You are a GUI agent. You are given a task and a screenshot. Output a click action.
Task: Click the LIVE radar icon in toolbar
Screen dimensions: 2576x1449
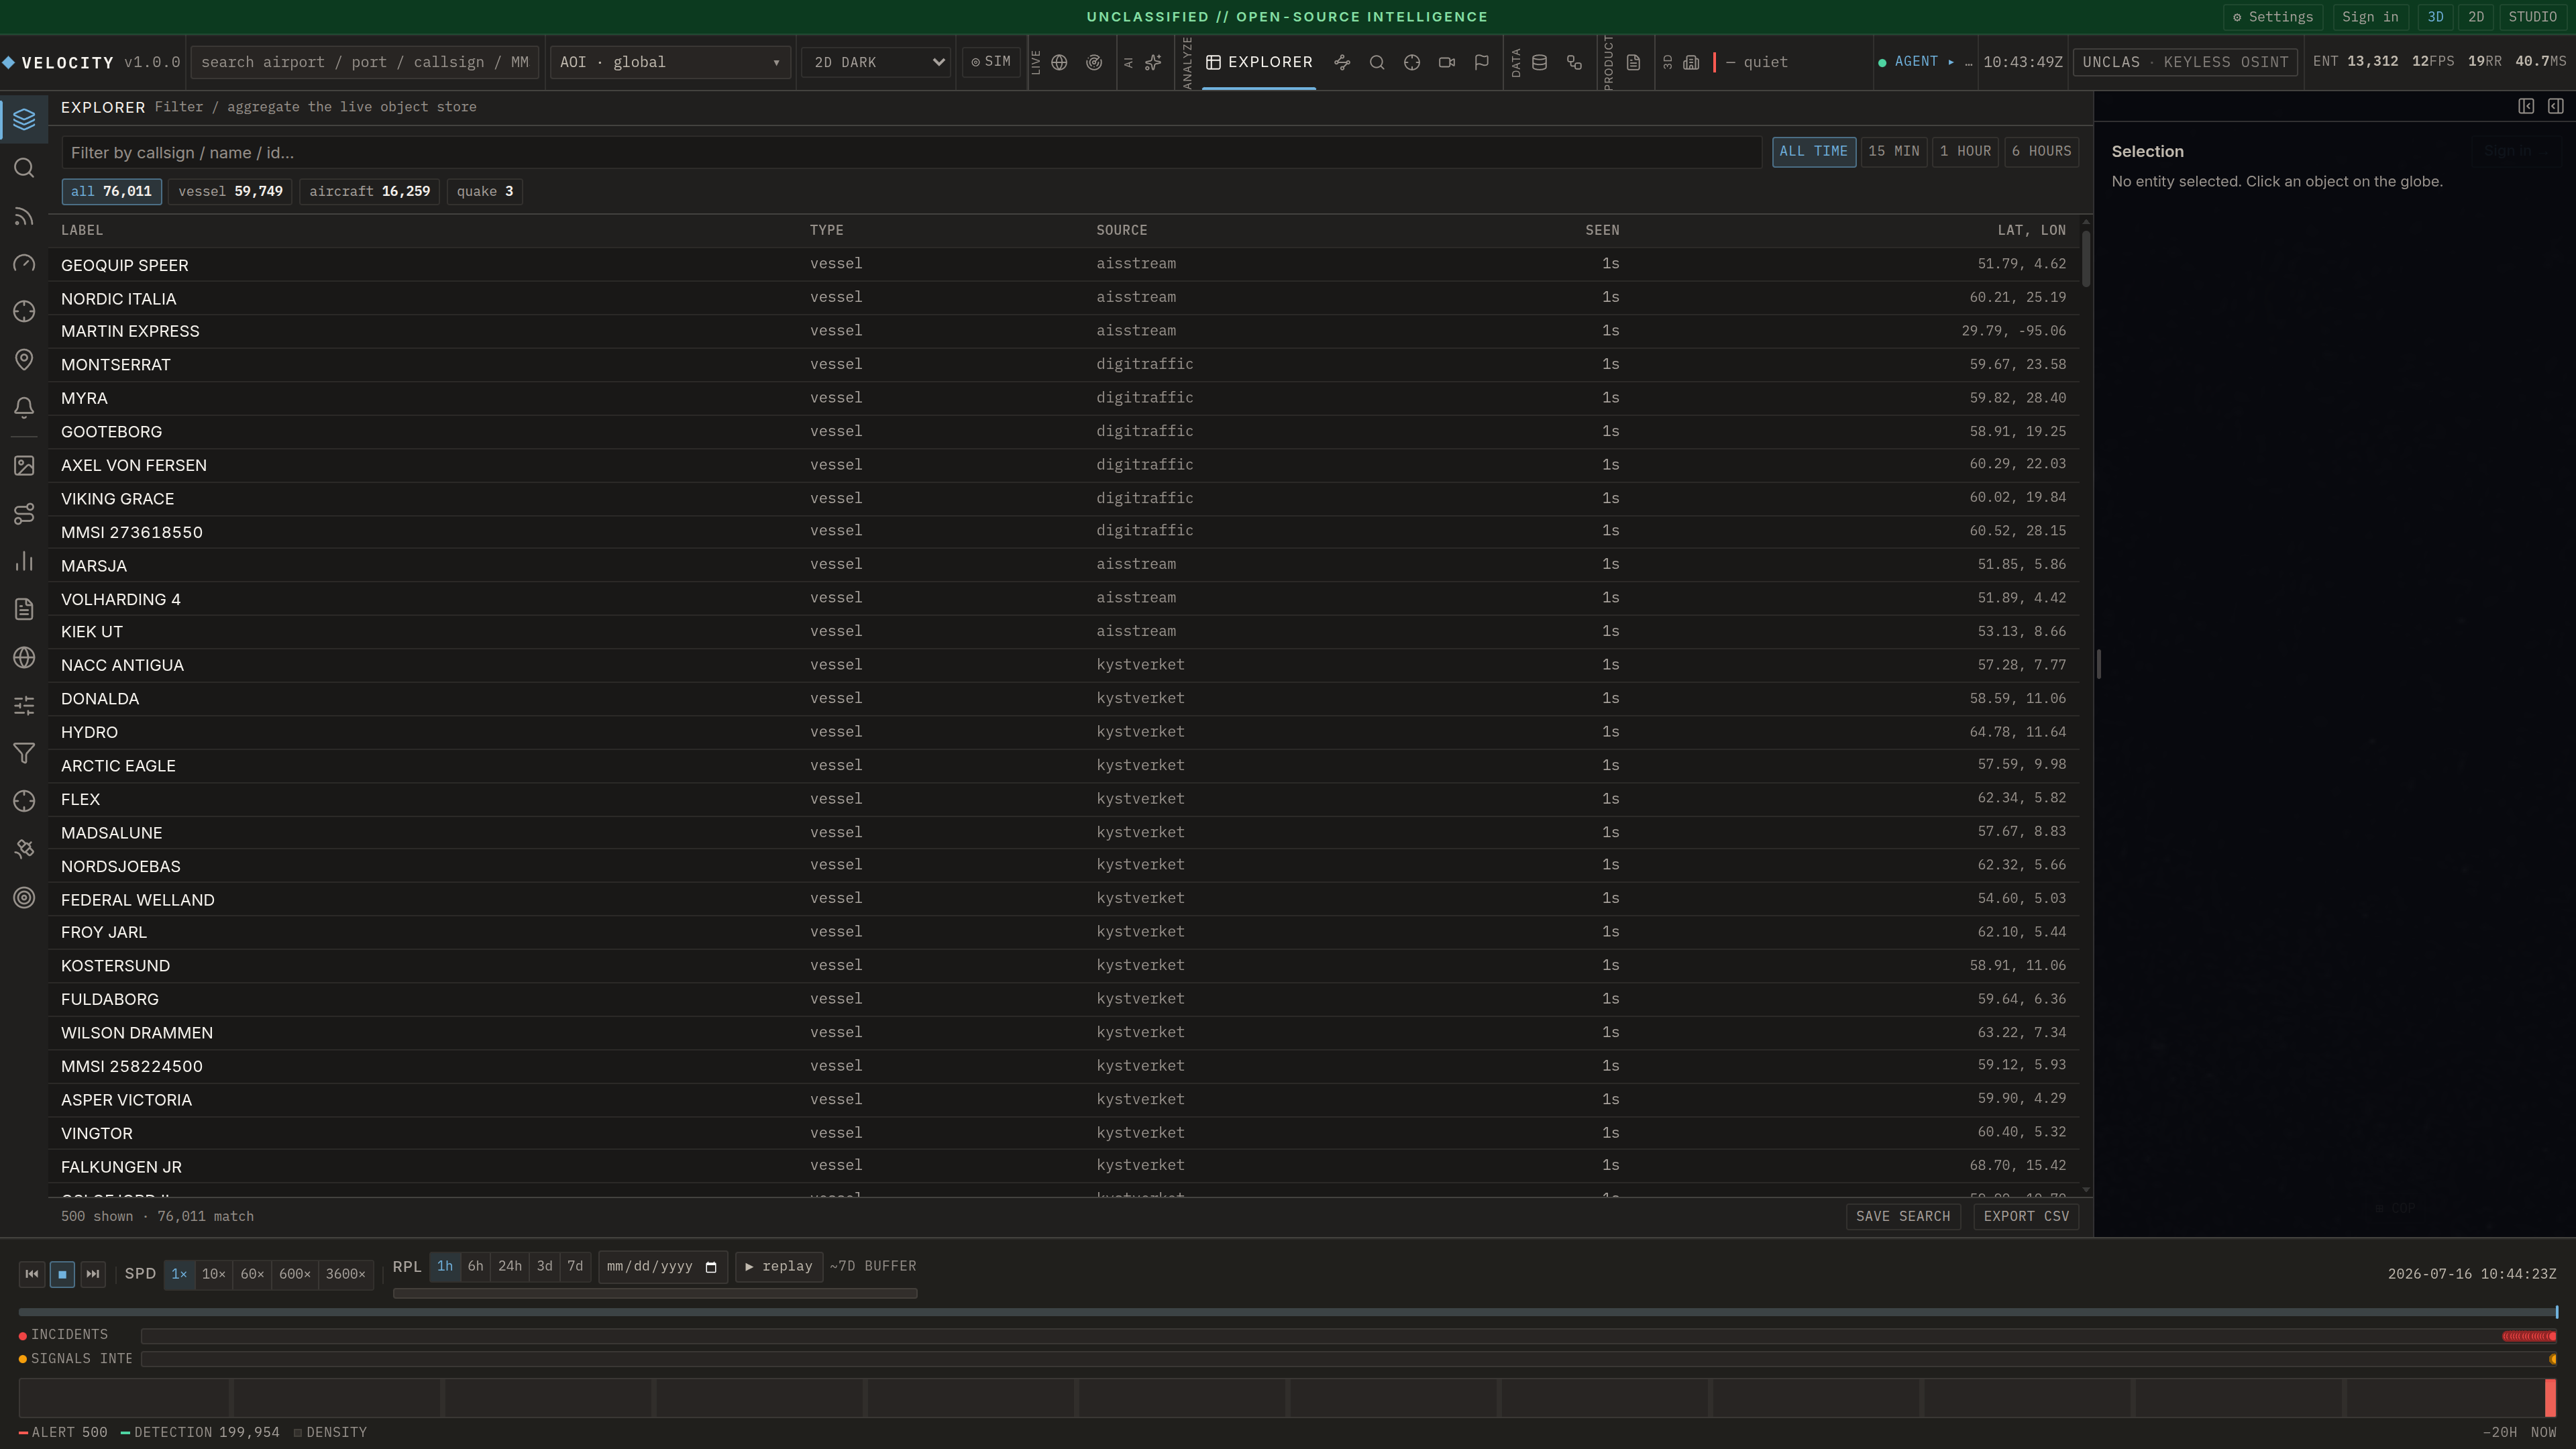point(1094,62)
